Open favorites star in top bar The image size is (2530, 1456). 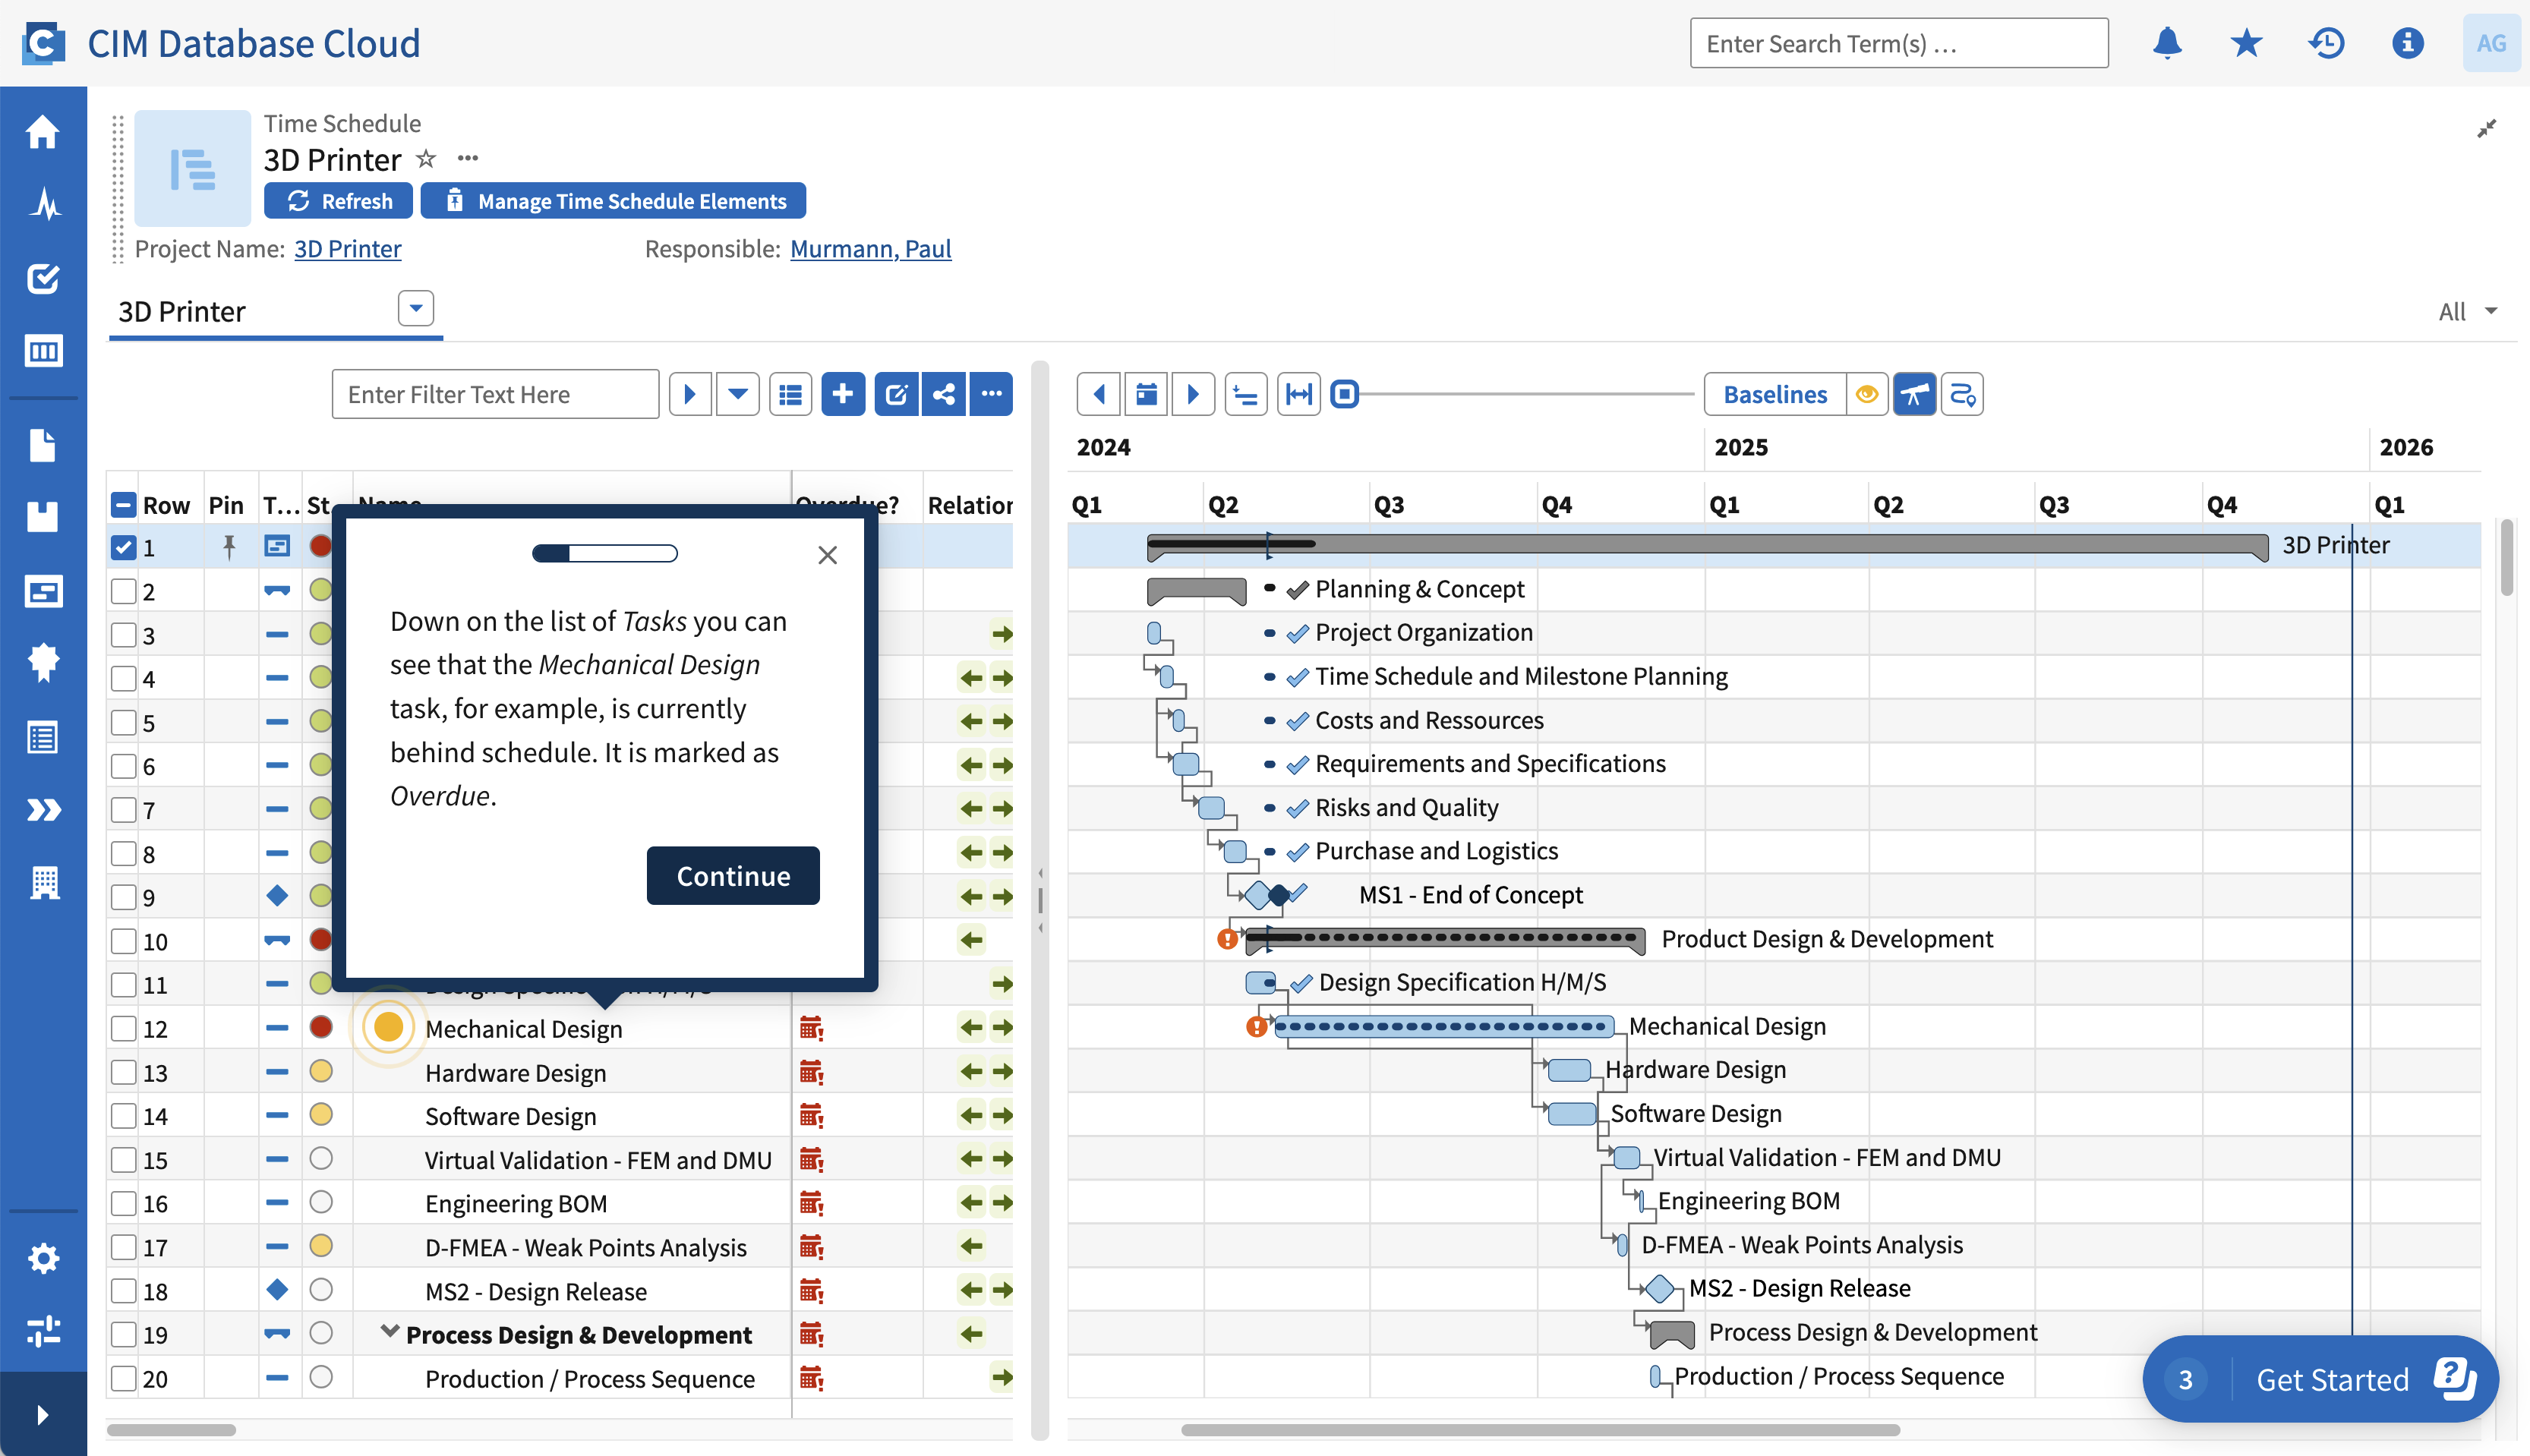pos(2246,43)
